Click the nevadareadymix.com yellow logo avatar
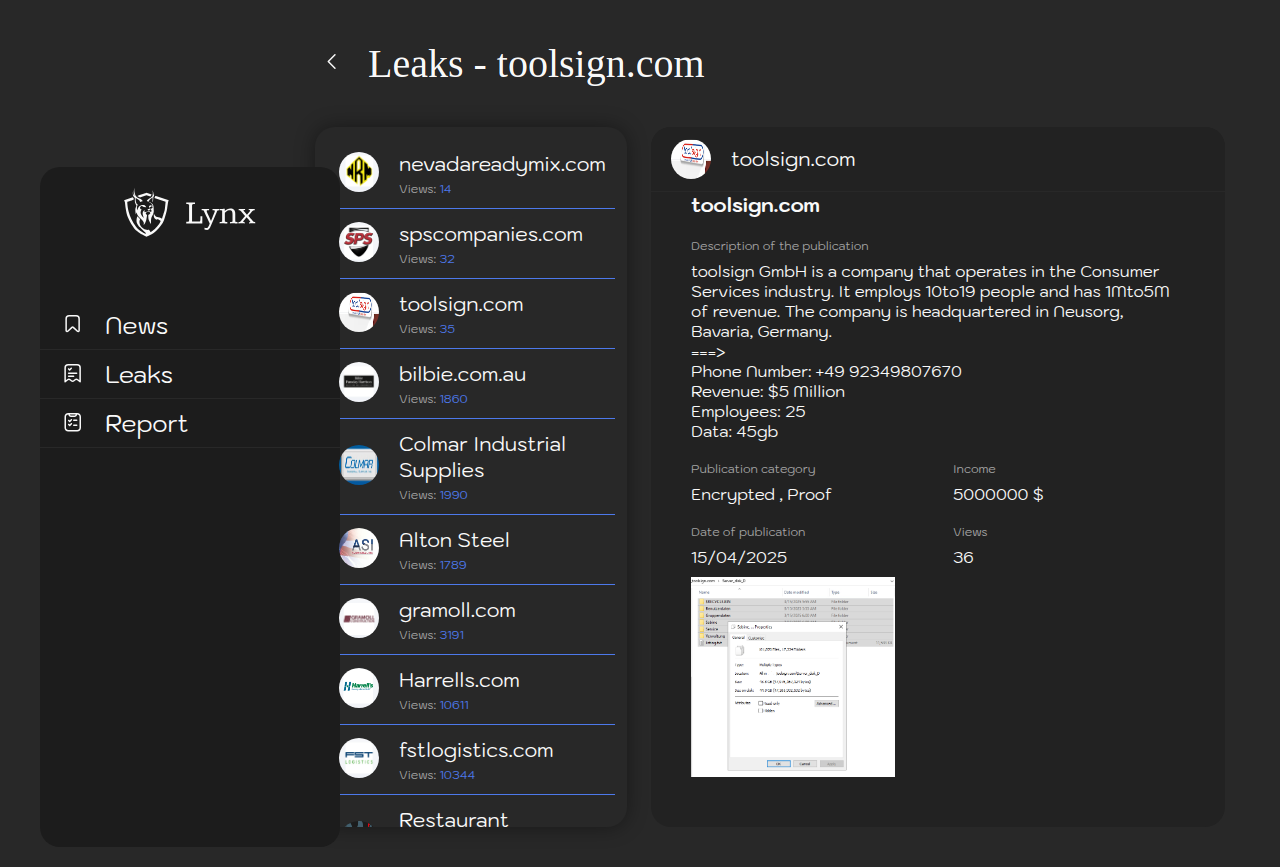Viewport: 1280px width, 867px height. [359, 172]
